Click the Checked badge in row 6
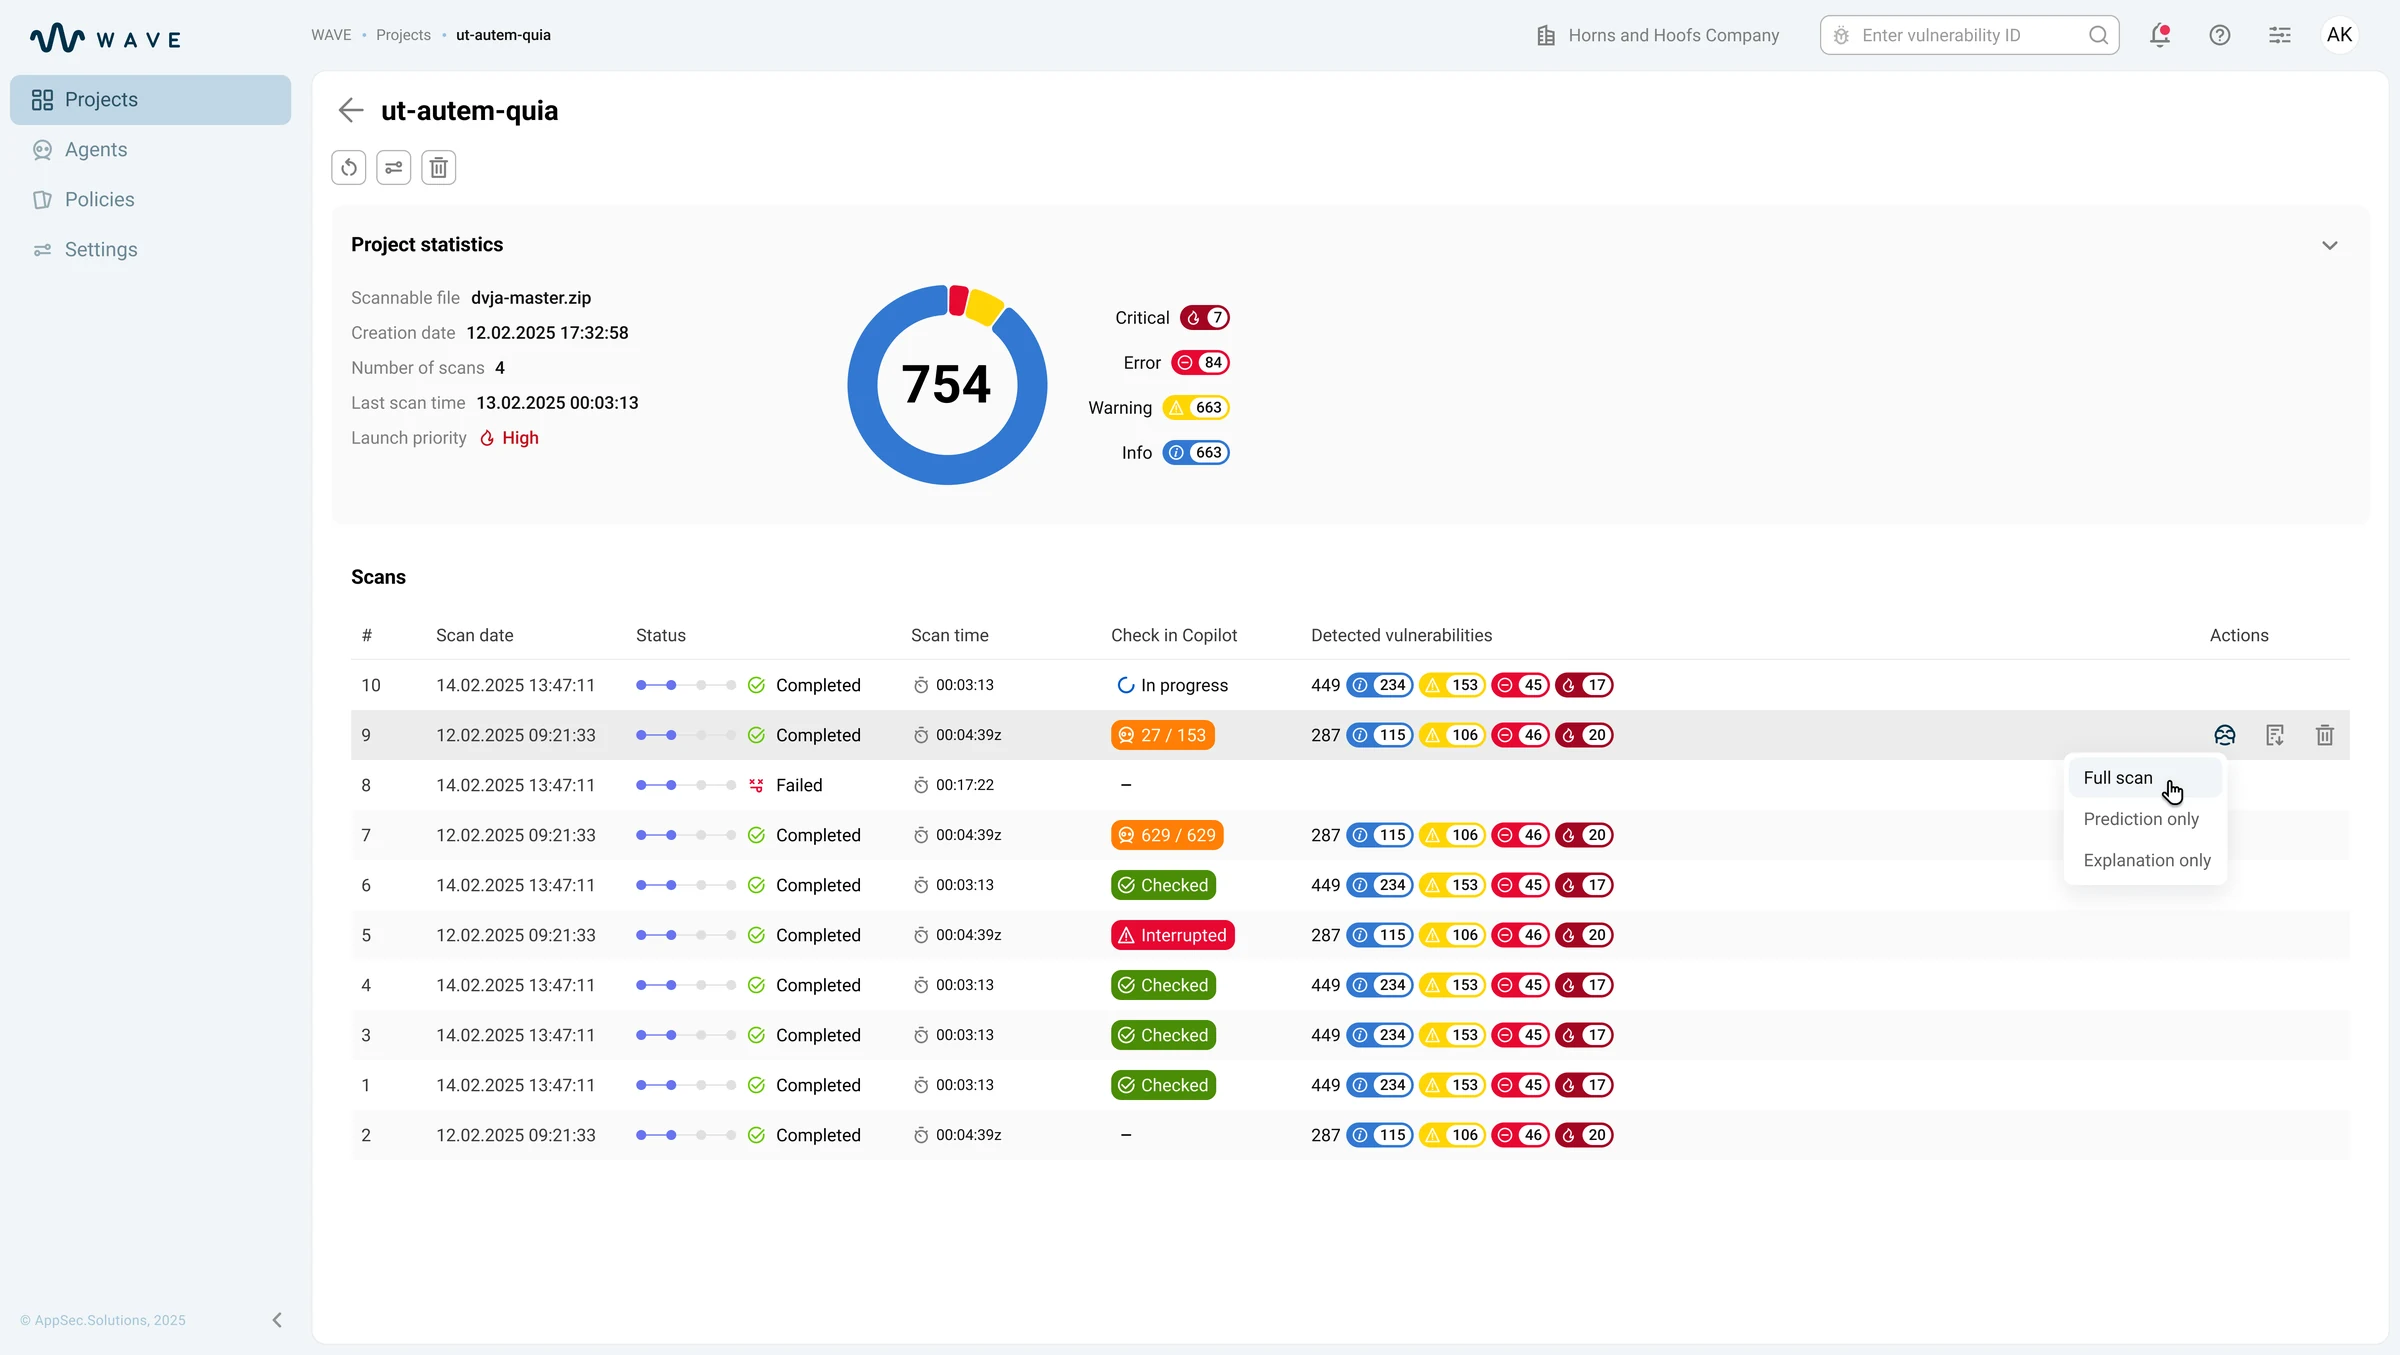This screenshot has width=2400, height=1355. pos(1163,885)
